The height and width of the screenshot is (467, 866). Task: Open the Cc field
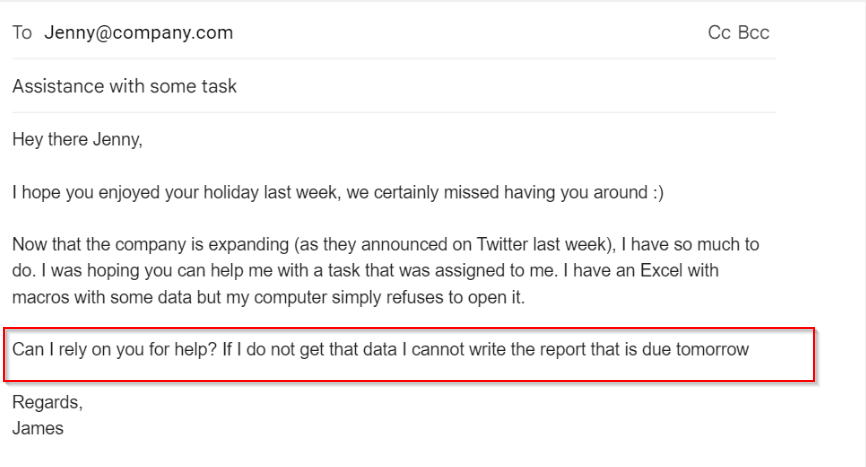tap(719, 33)
